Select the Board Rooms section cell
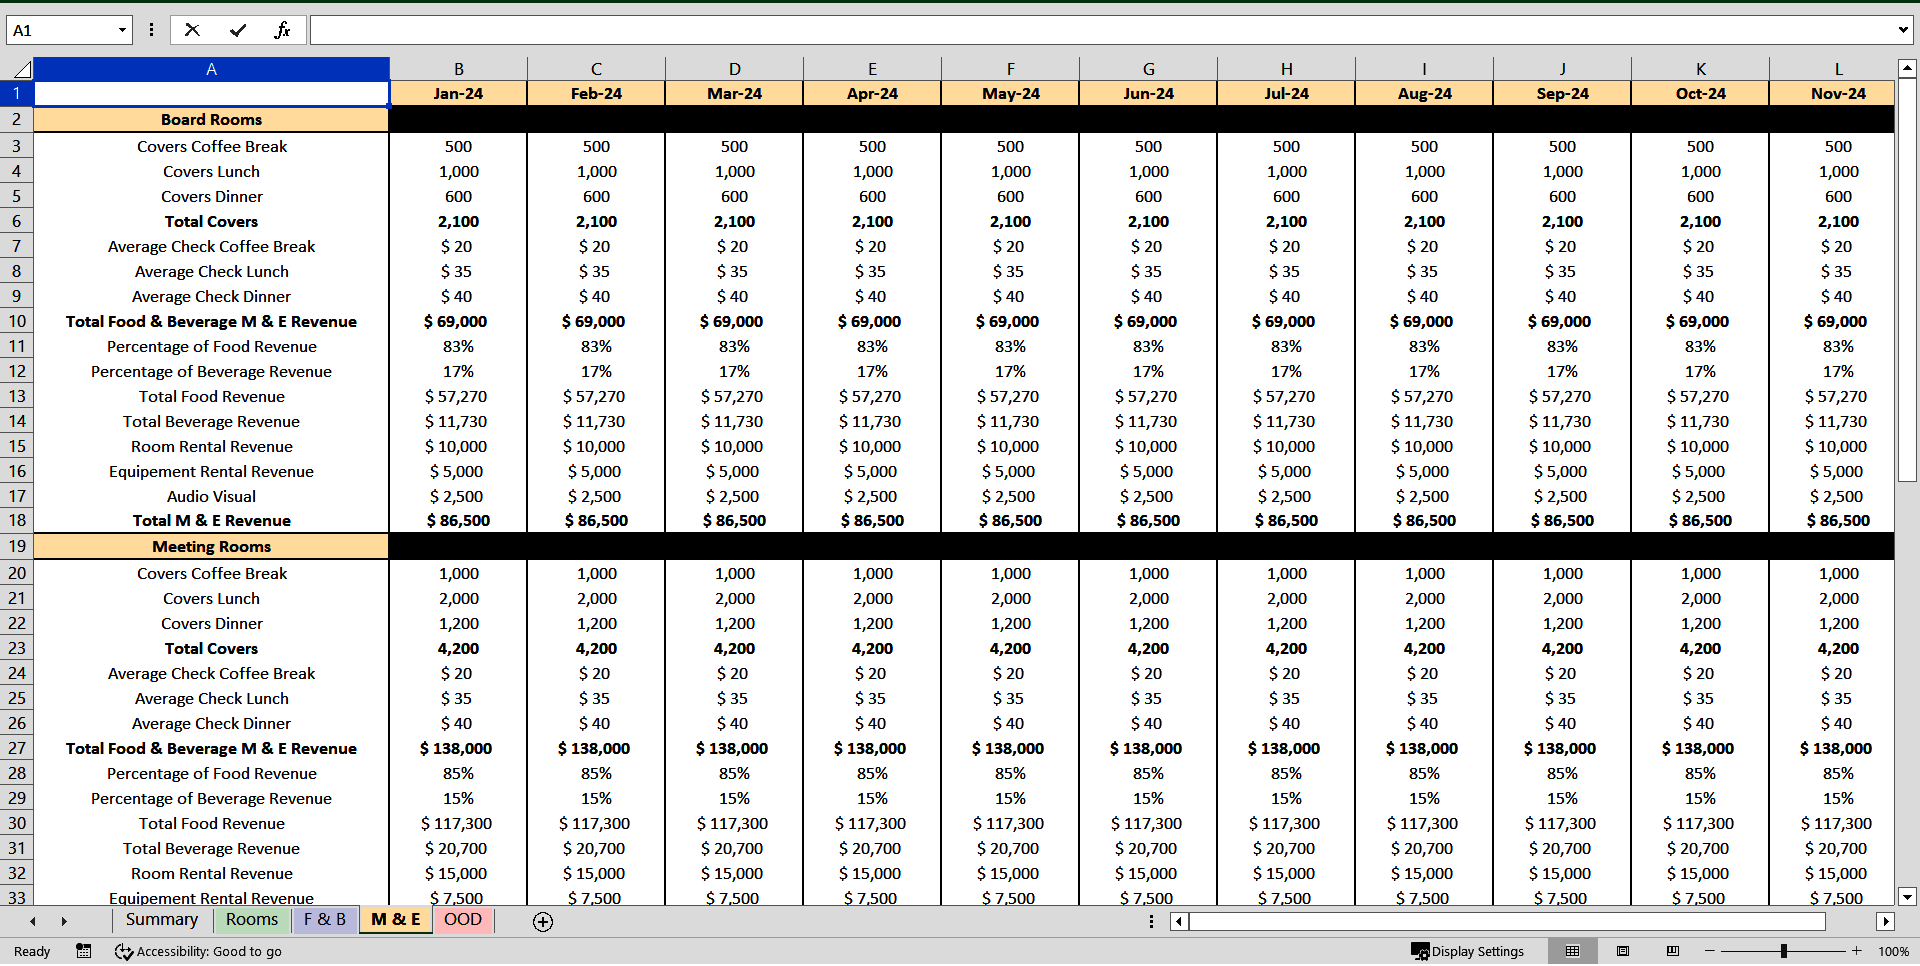 (211, 119)
